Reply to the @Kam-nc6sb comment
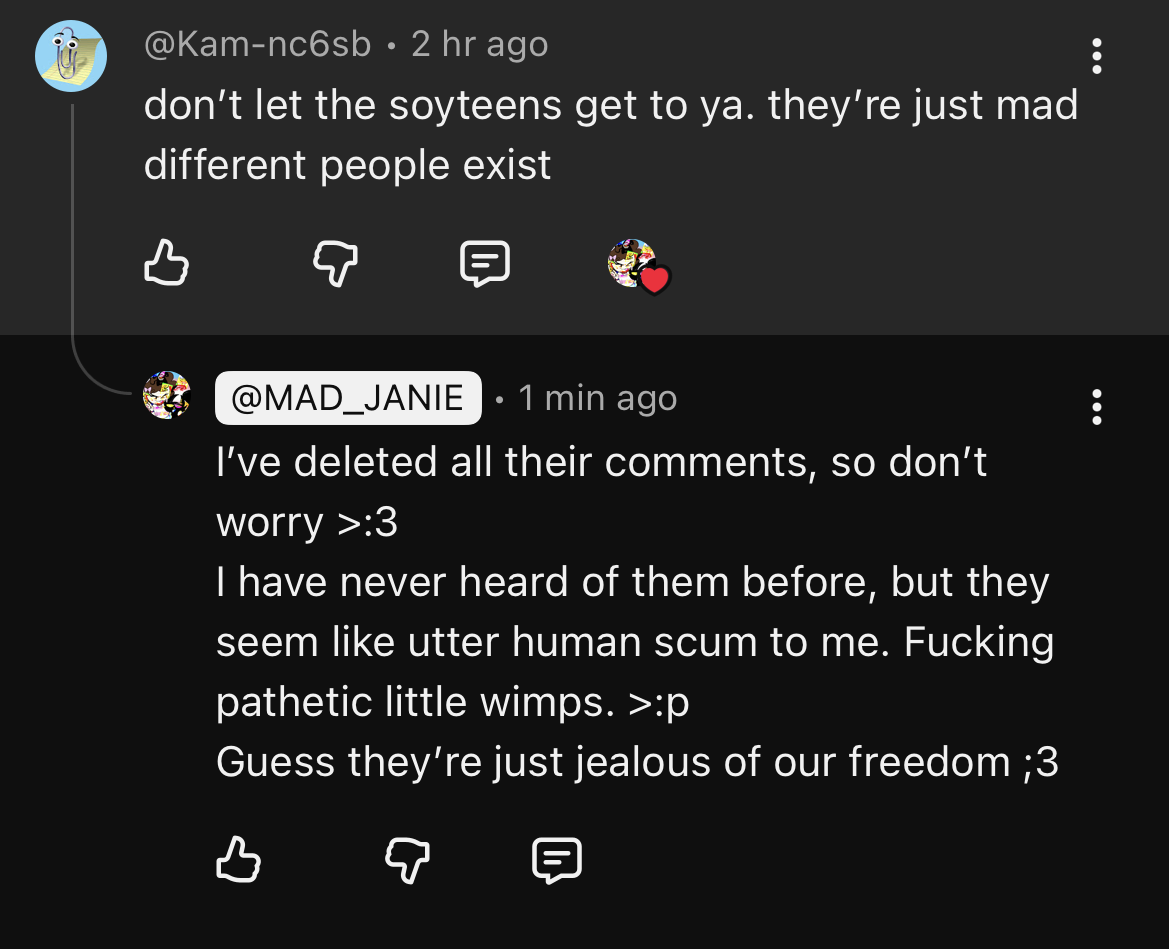This screenshot has height=949, width=1170. 485,265
